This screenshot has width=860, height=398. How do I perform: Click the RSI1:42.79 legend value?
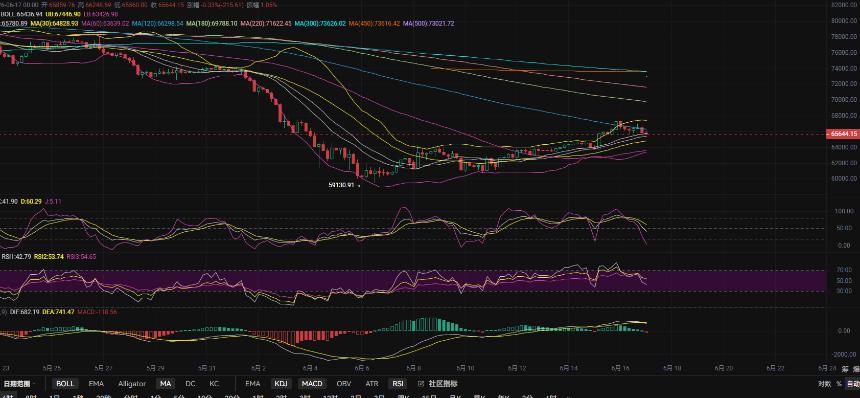pos(16,256)
